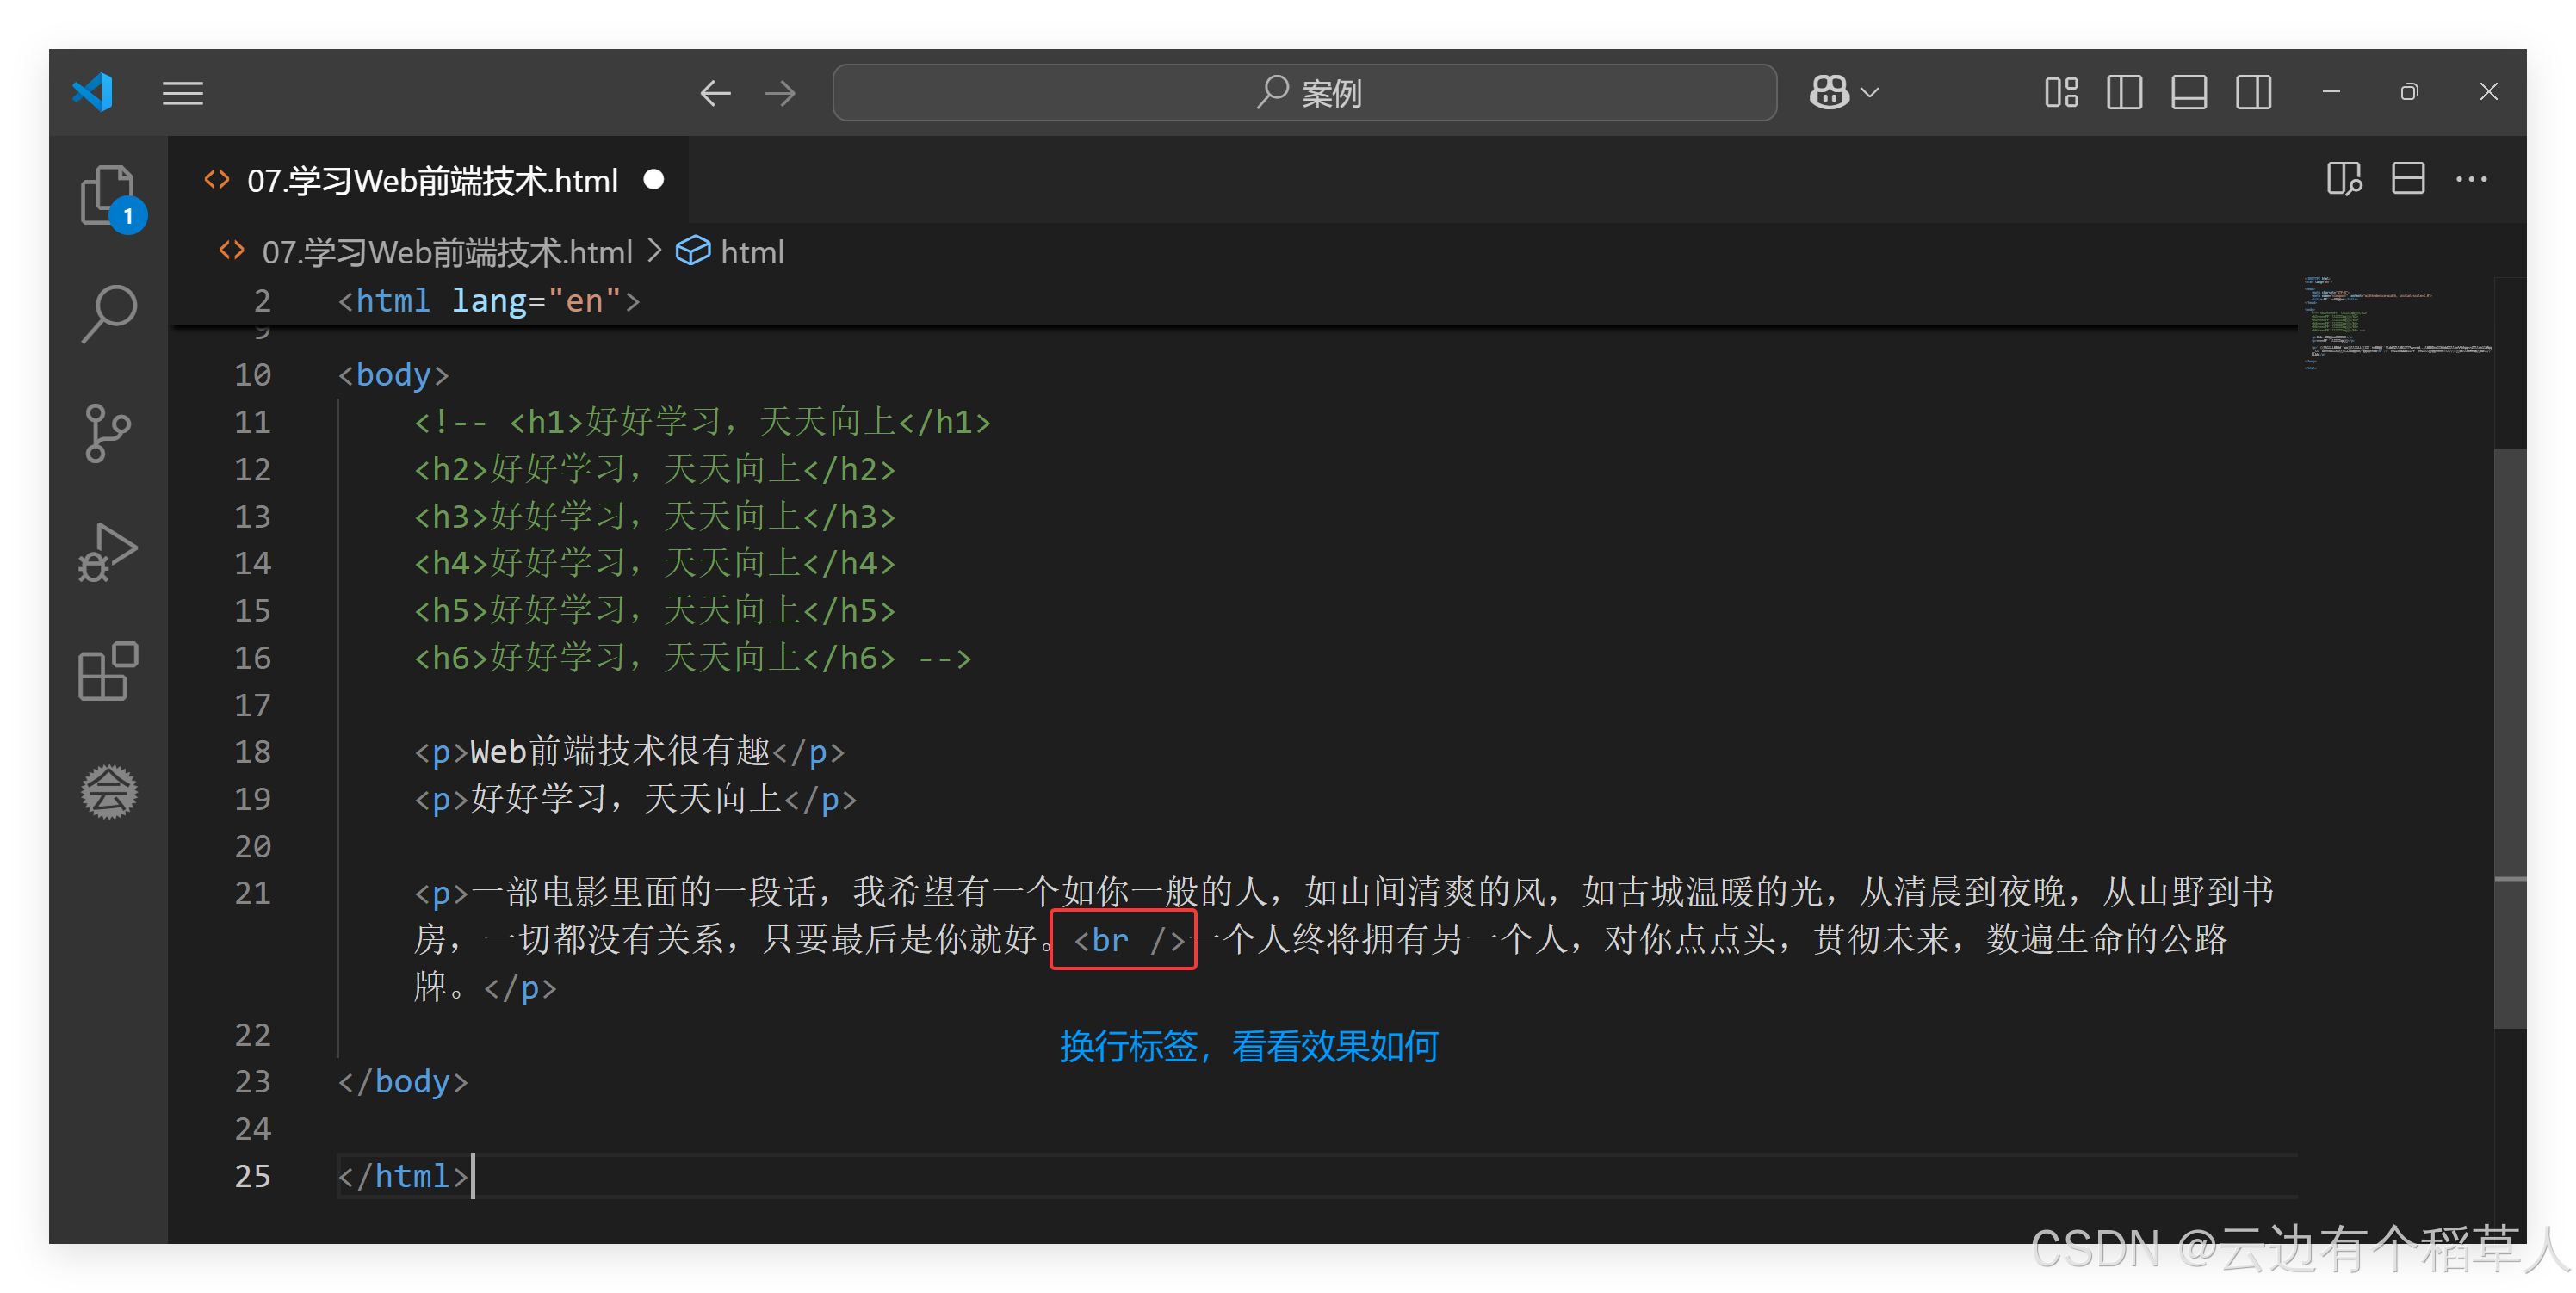Open the Extensions view
The width and height of the screenshot is (2576, 1293).
108,671
